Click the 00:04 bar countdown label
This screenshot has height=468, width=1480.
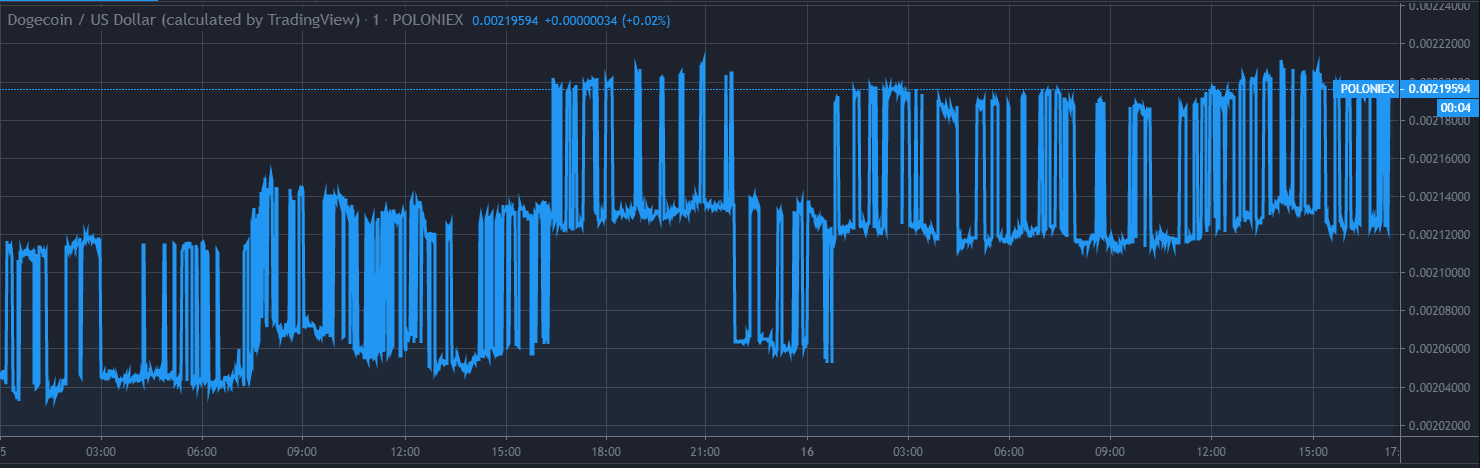(1457, 107)
